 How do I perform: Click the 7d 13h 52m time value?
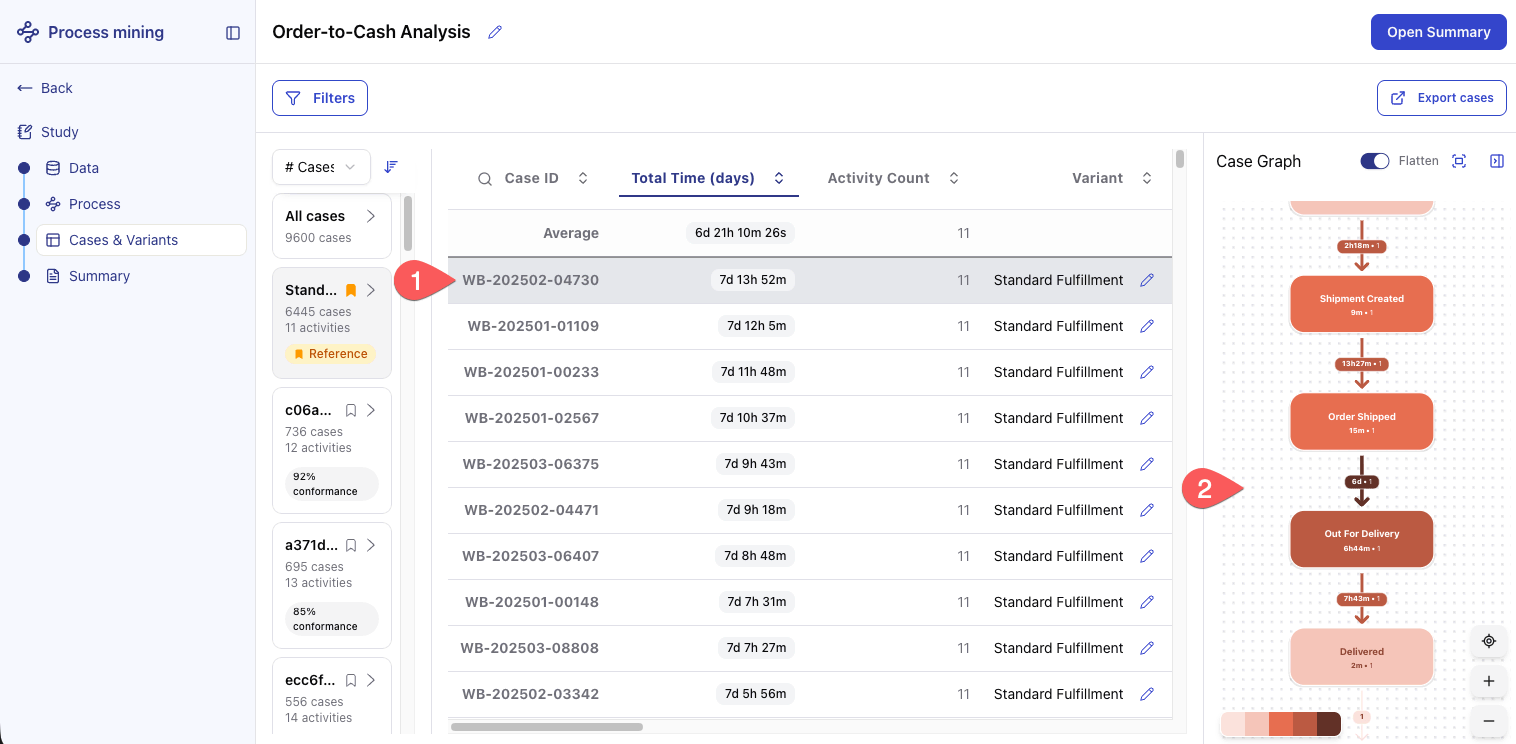pos(752,280)
